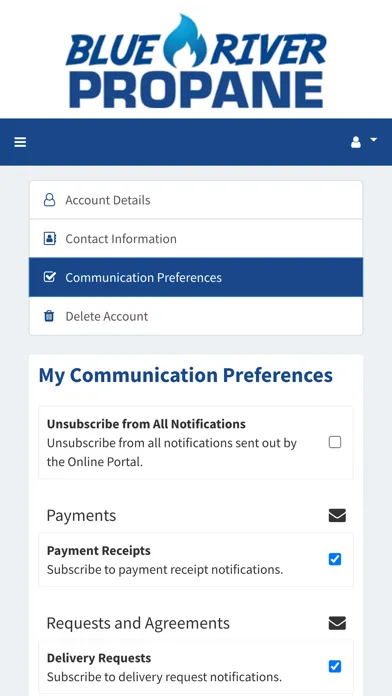Click the user profile icon
This screenshot has height=696, width=392.
pos(356,142)
